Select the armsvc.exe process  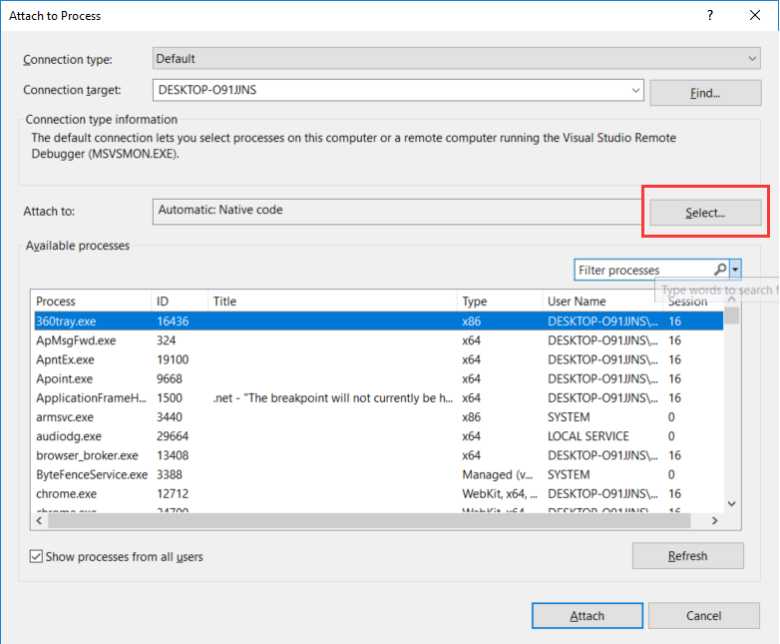pos(65,417)
